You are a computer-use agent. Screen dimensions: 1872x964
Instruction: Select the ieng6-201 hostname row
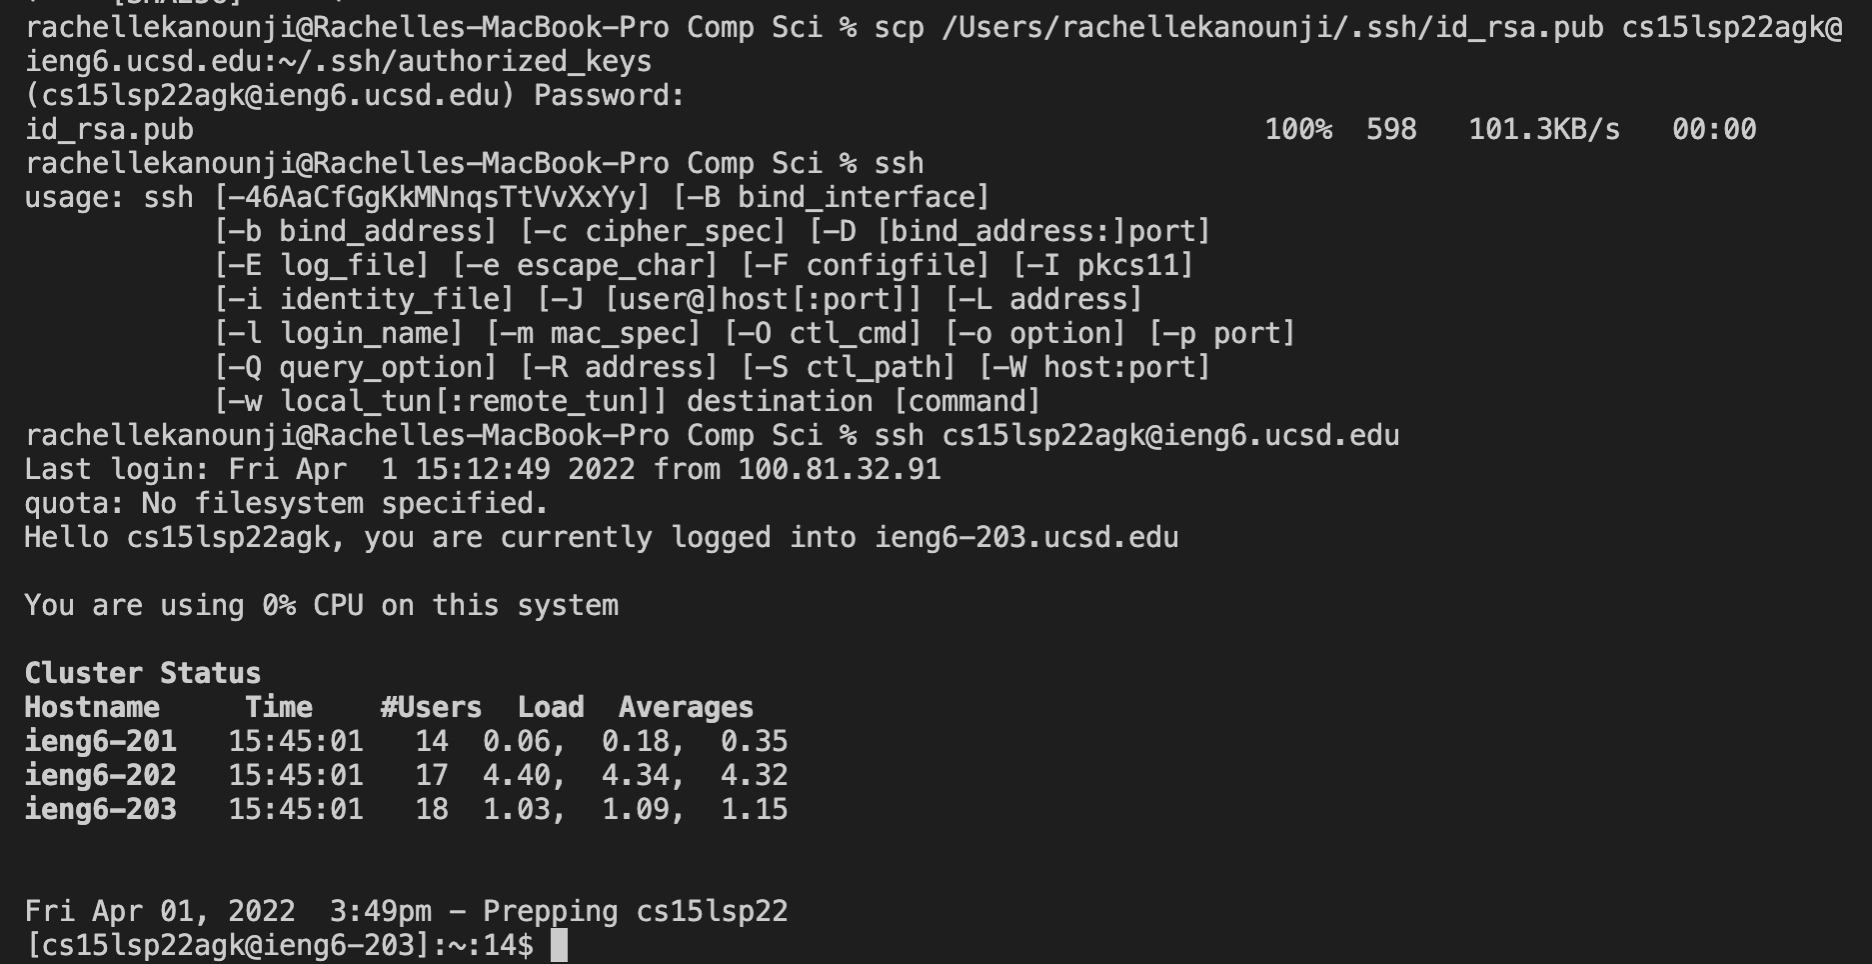coord(406,741)
